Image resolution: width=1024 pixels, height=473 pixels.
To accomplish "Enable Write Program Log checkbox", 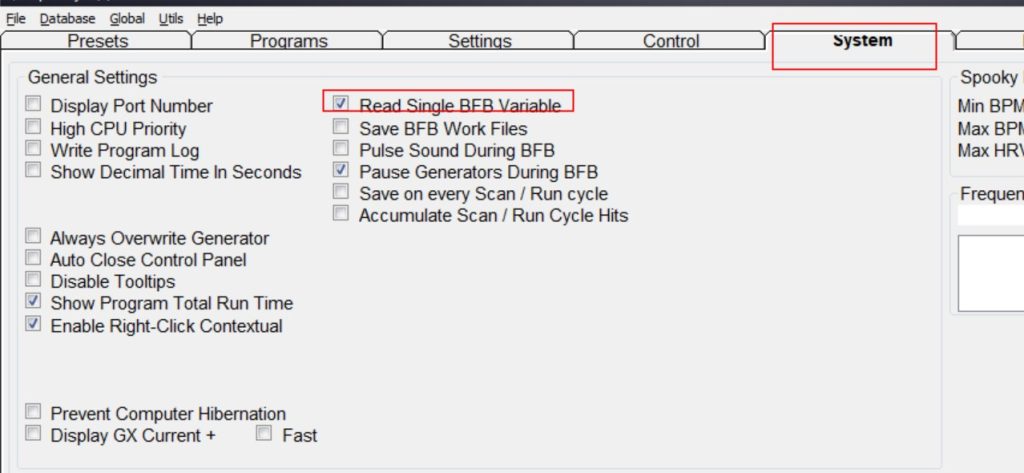I will pyautogui.click(x=34, y=149).
